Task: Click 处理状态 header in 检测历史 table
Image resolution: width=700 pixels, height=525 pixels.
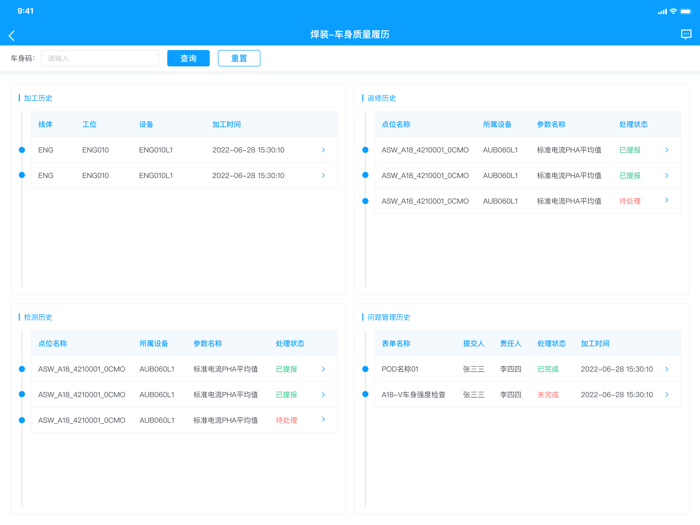Action: [x=290, y=344]
